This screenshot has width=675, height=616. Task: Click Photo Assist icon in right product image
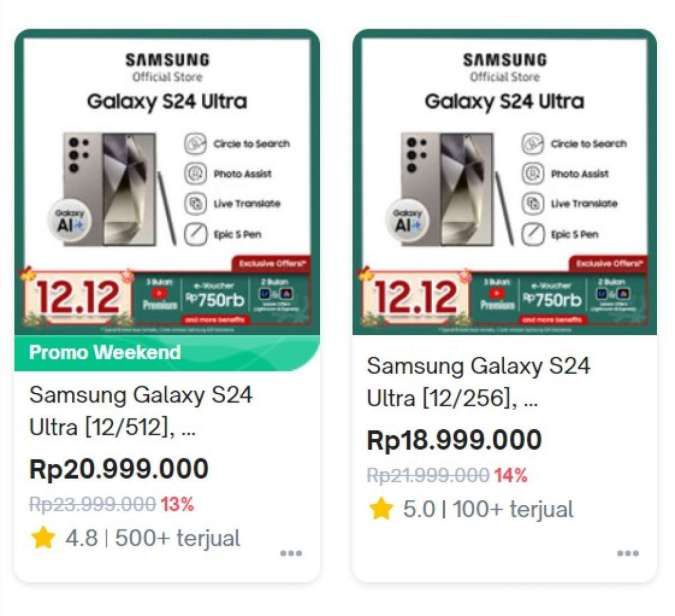tap(533, 173)
